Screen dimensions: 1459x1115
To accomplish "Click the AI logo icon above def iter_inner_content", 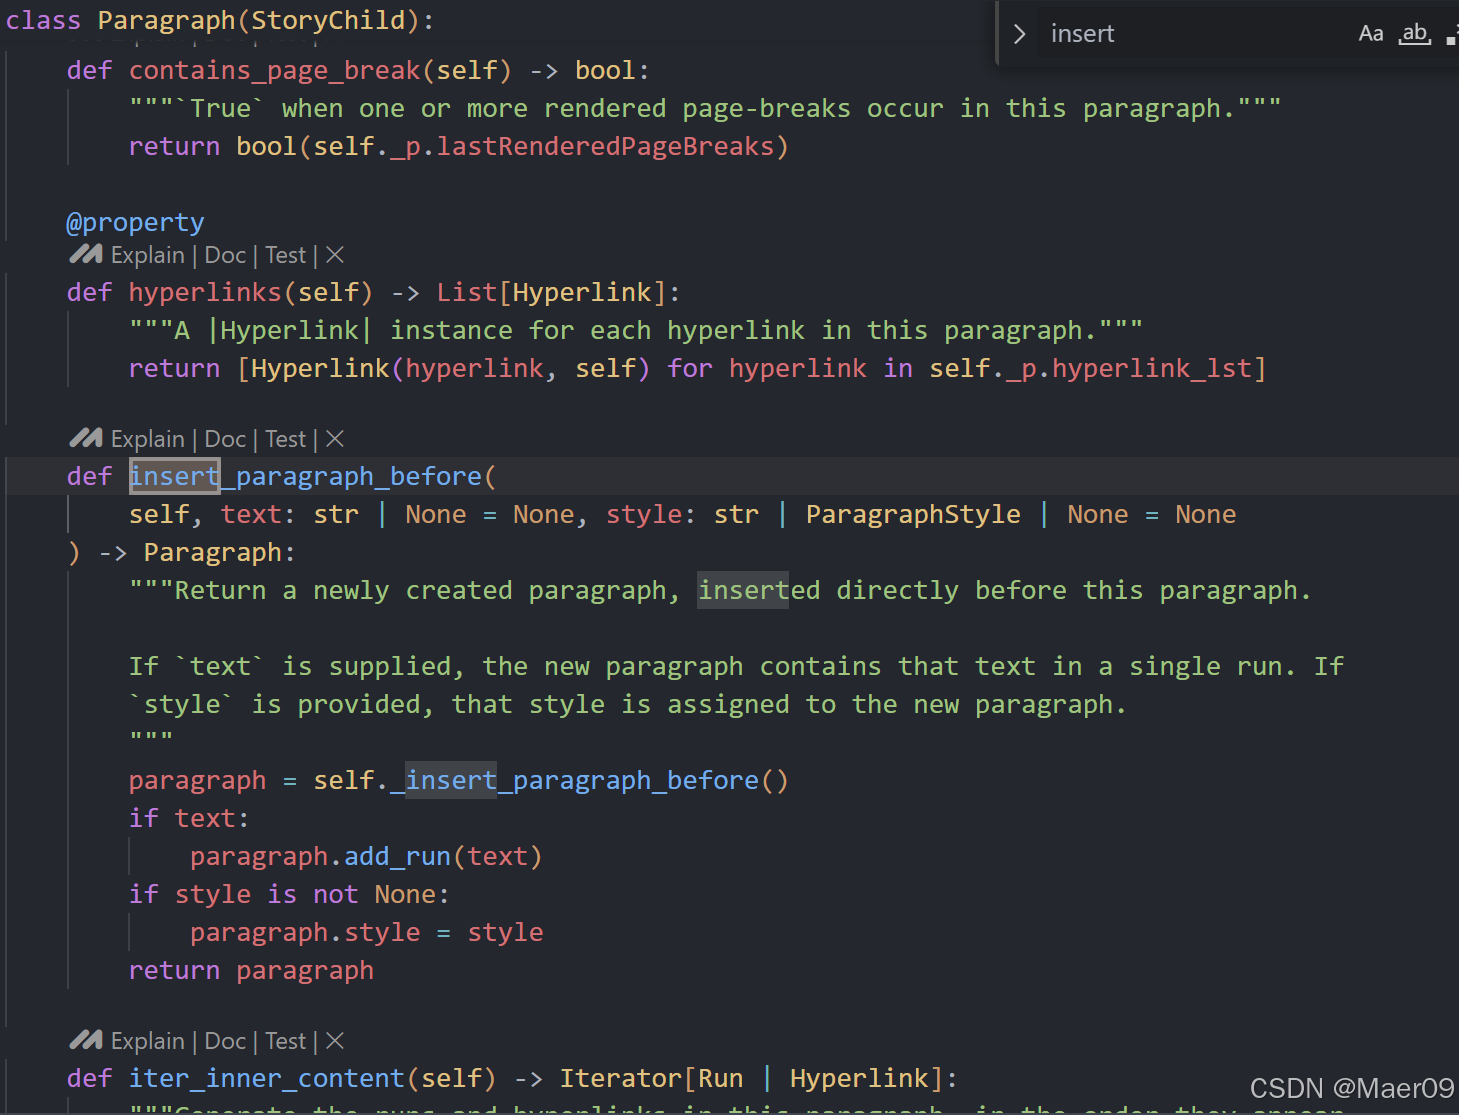I will point(86,1041).
